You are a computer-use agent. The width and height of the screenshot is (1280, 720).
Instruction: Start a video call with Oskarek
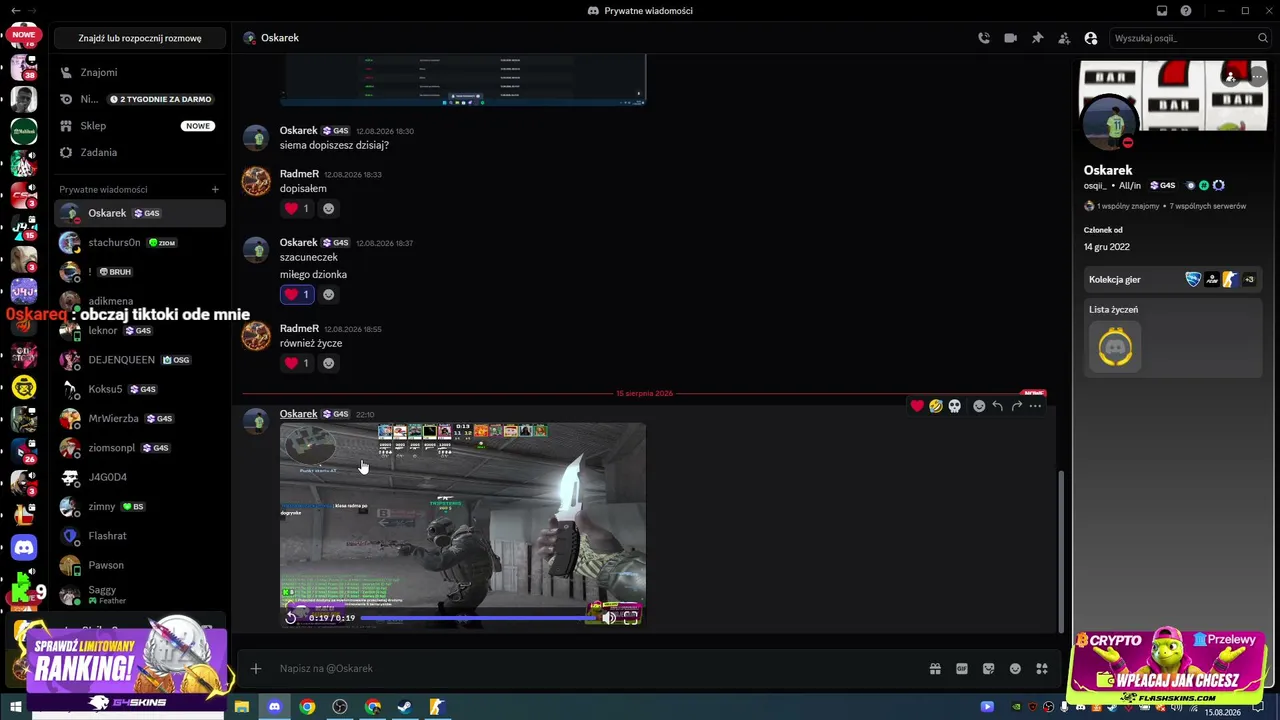click(1011, 38)
